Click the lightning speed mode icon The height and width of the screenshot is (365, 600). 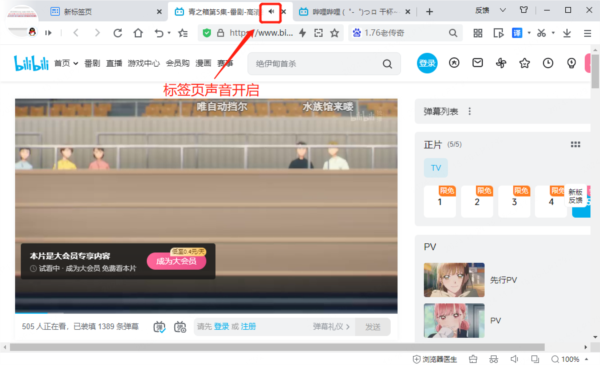tap(303, 33)
